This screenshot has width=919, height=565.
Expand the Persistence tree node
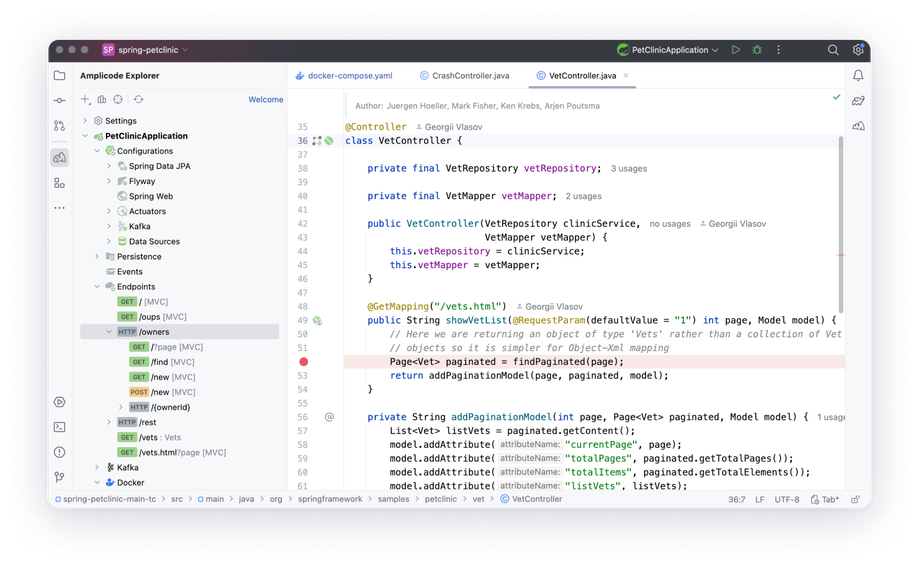pyautogui.click(x=97, y=256)
